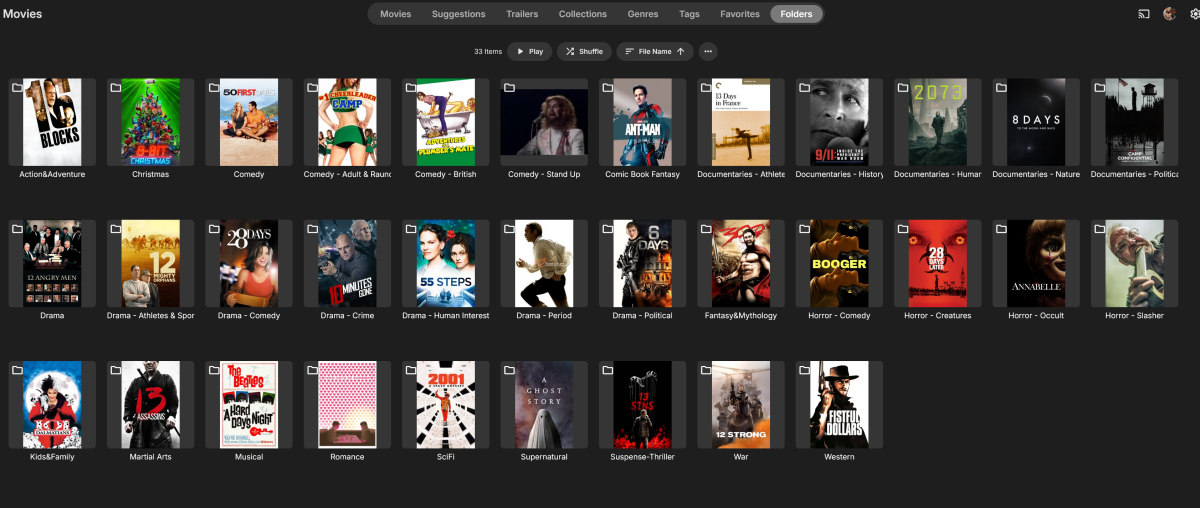Switch to the Favorites tab
The height and width of the screenshot is (508, 1200).
tap(740, 14)
